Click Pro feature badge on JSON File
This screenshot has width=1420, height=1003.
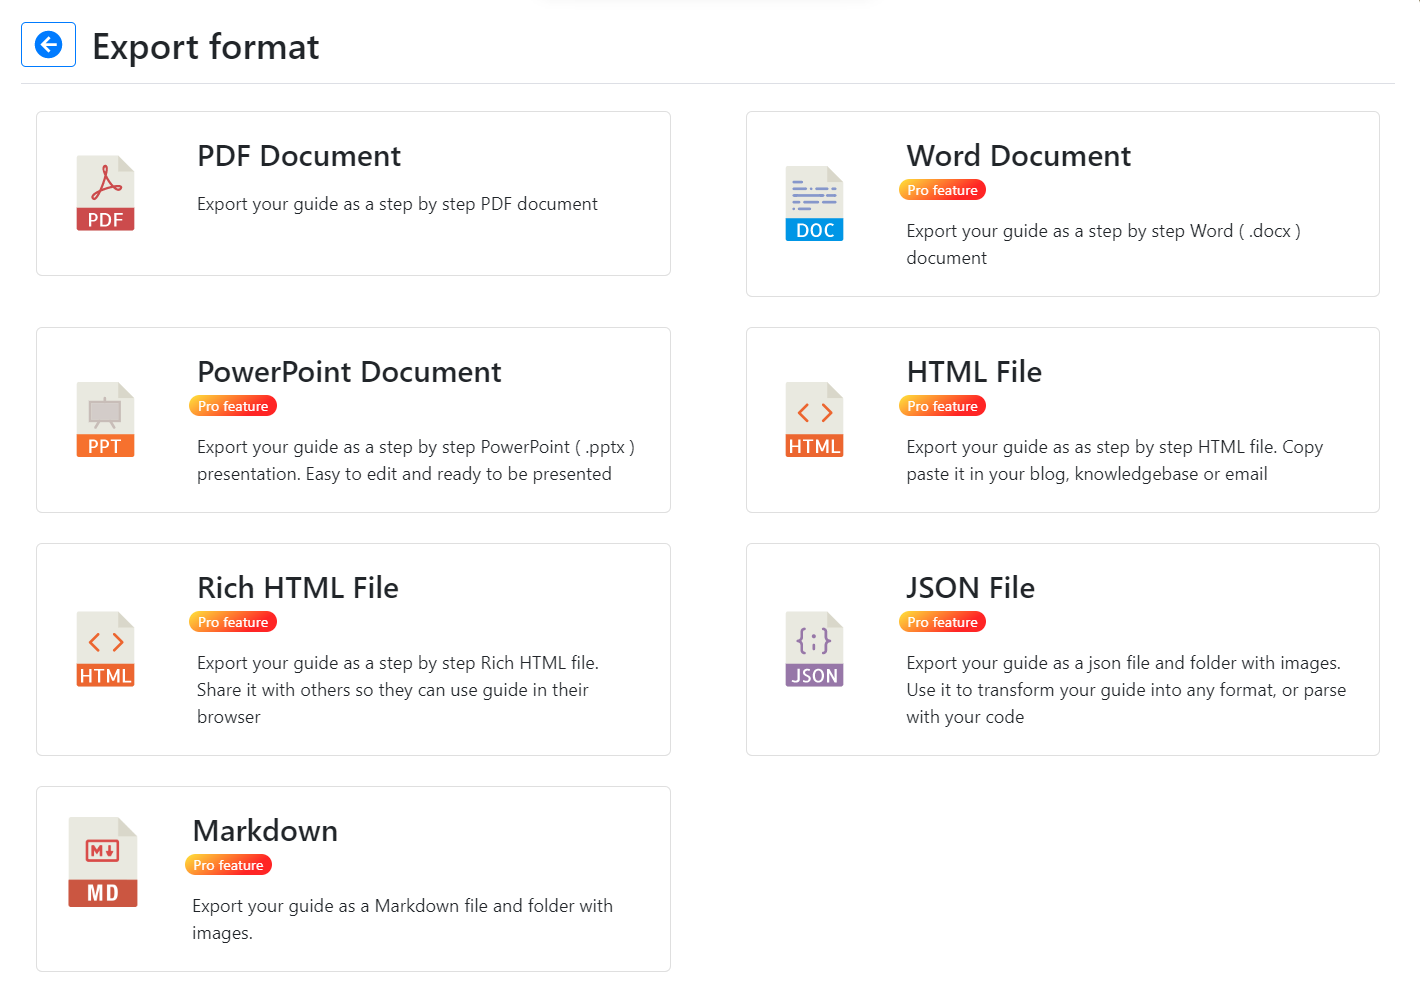pos(941,621)
